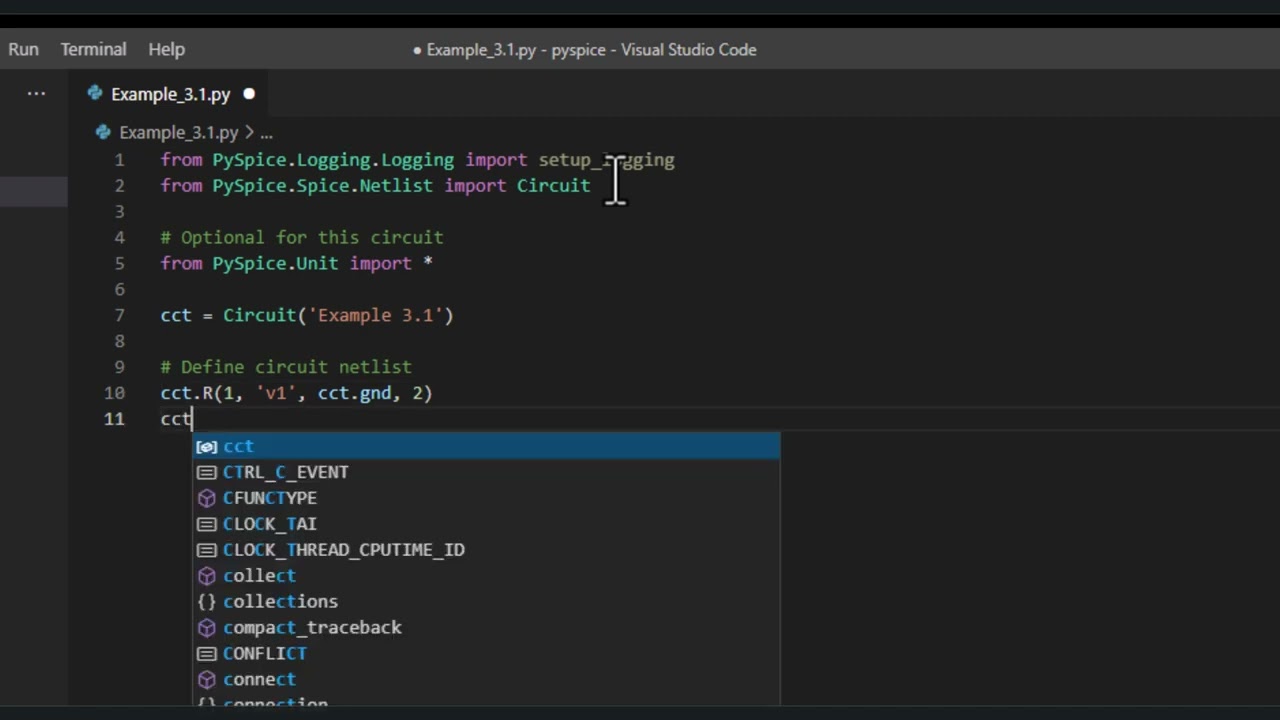
Task: Open the Terminal menu
Action: tap(93, 49)
